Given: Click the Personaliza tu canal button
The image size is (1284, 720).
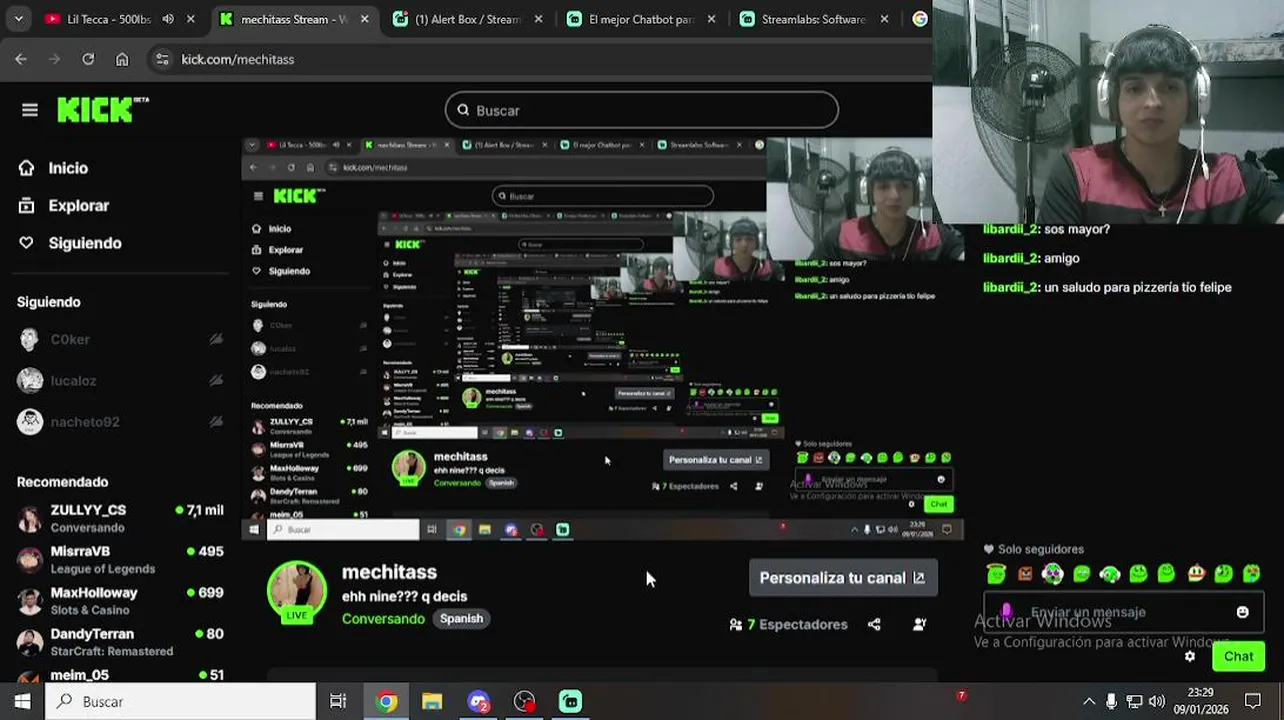Looking at the screenshot, I should (843, 578).
